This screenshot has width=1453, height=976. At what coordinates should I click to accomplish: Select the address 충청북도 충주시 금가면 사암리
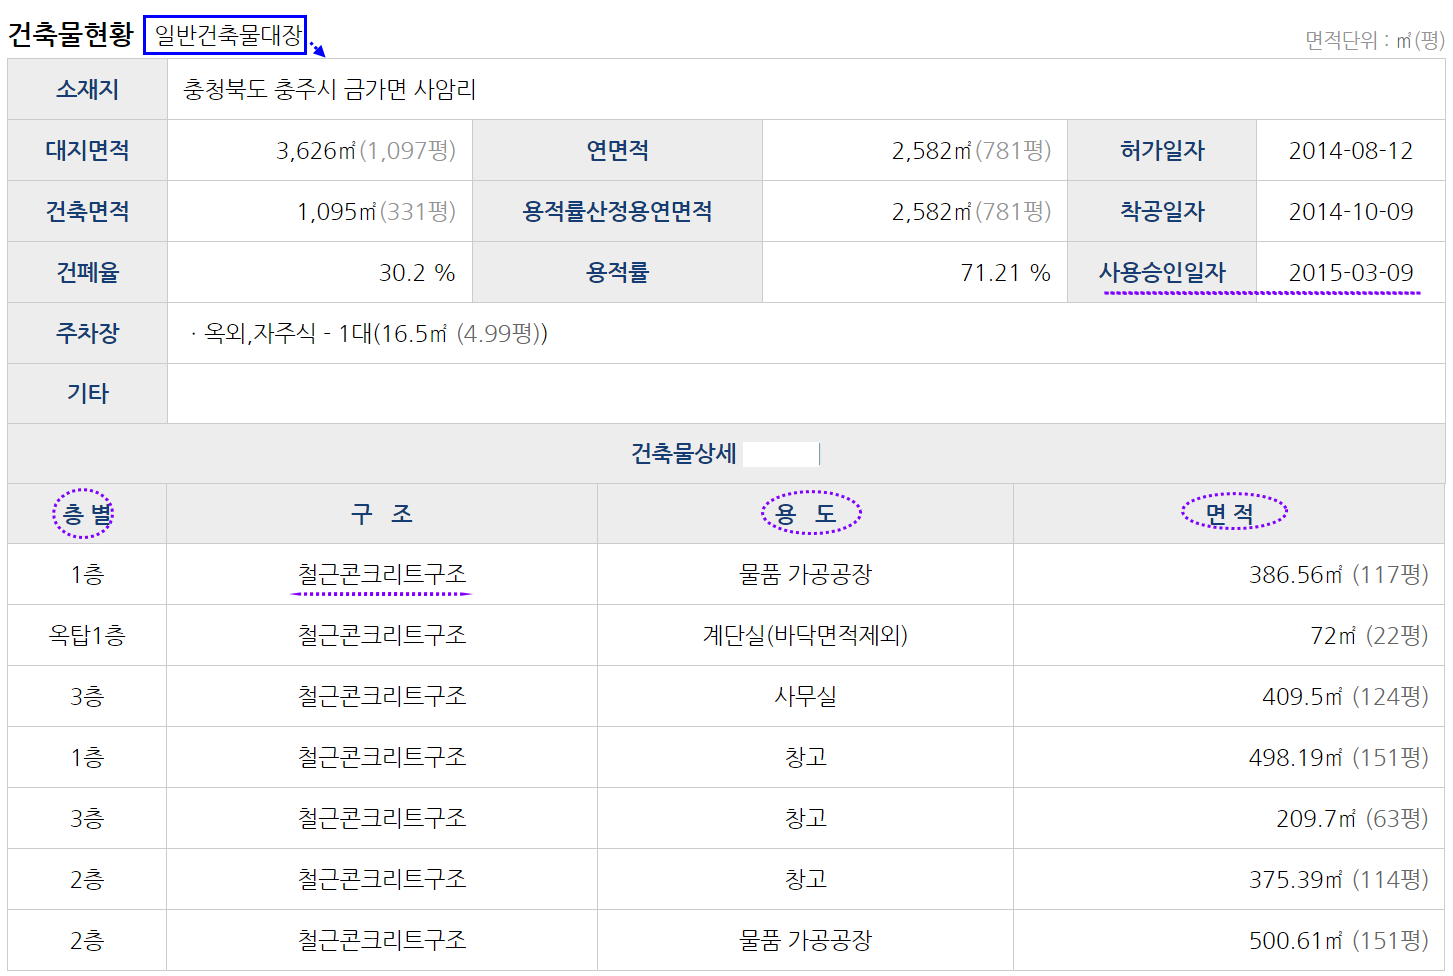tap(329, 89)
